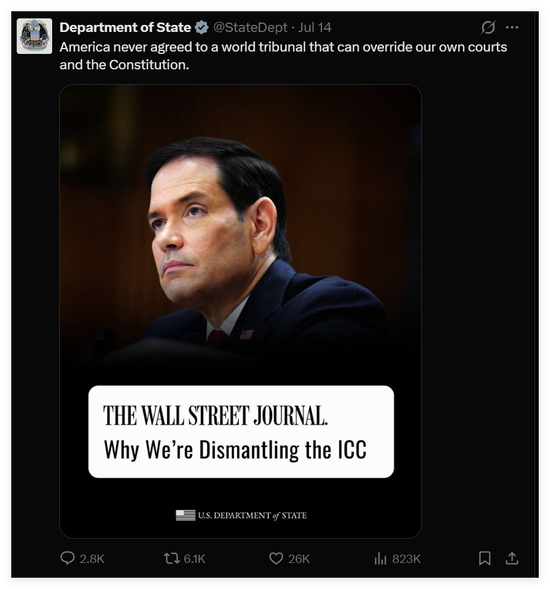Screen dimensions: 550x589
Task: Click the reply speech bubble icon
Action: (x=67, y=558)
